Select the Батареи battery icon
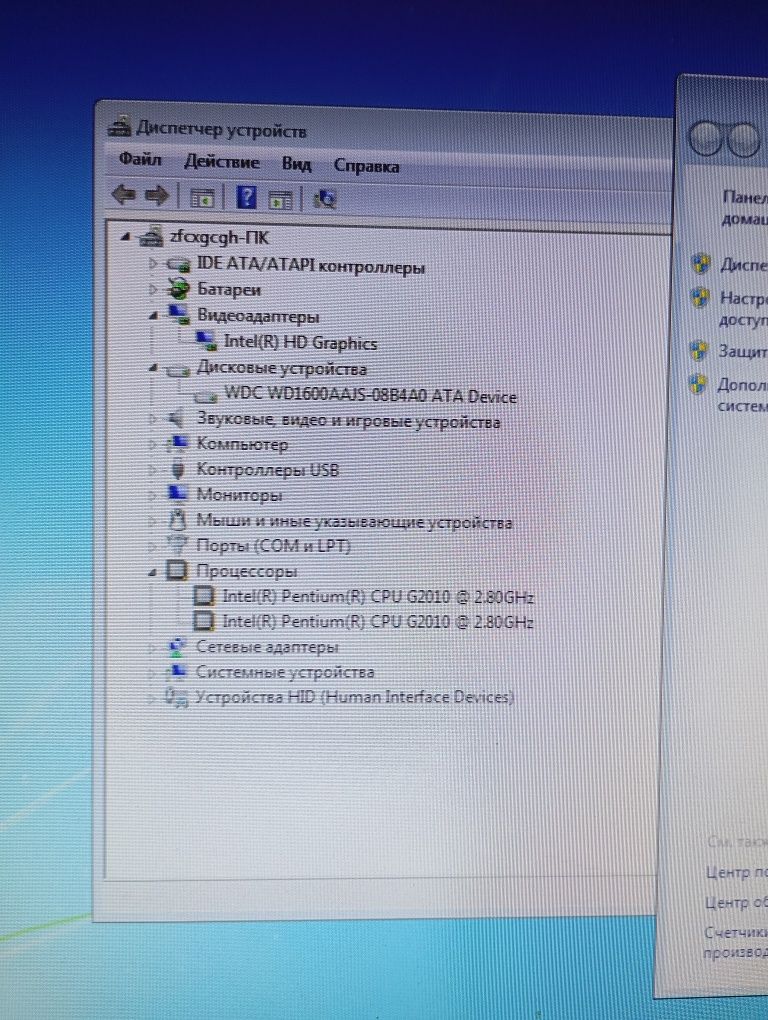 pyautogui.click(x=177, y=289)
